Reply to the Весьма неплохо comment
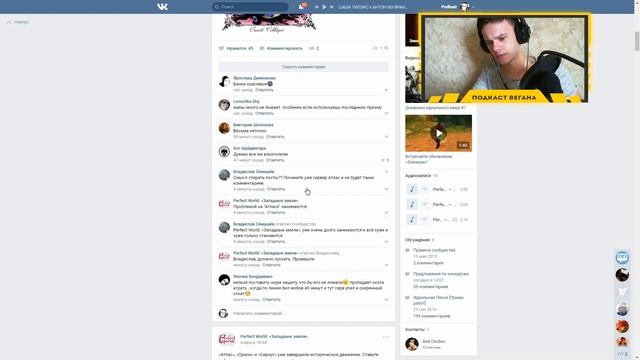 275,137
